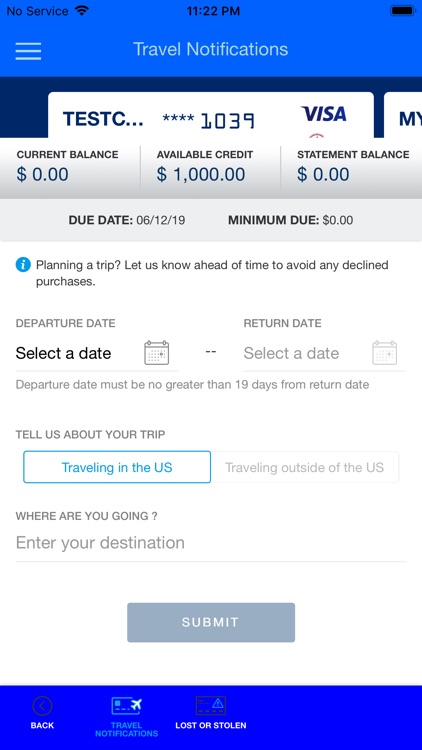Screen dimensions: 422x750
Task: View the Statement Balance amount
Action: (x=323, y=175)
